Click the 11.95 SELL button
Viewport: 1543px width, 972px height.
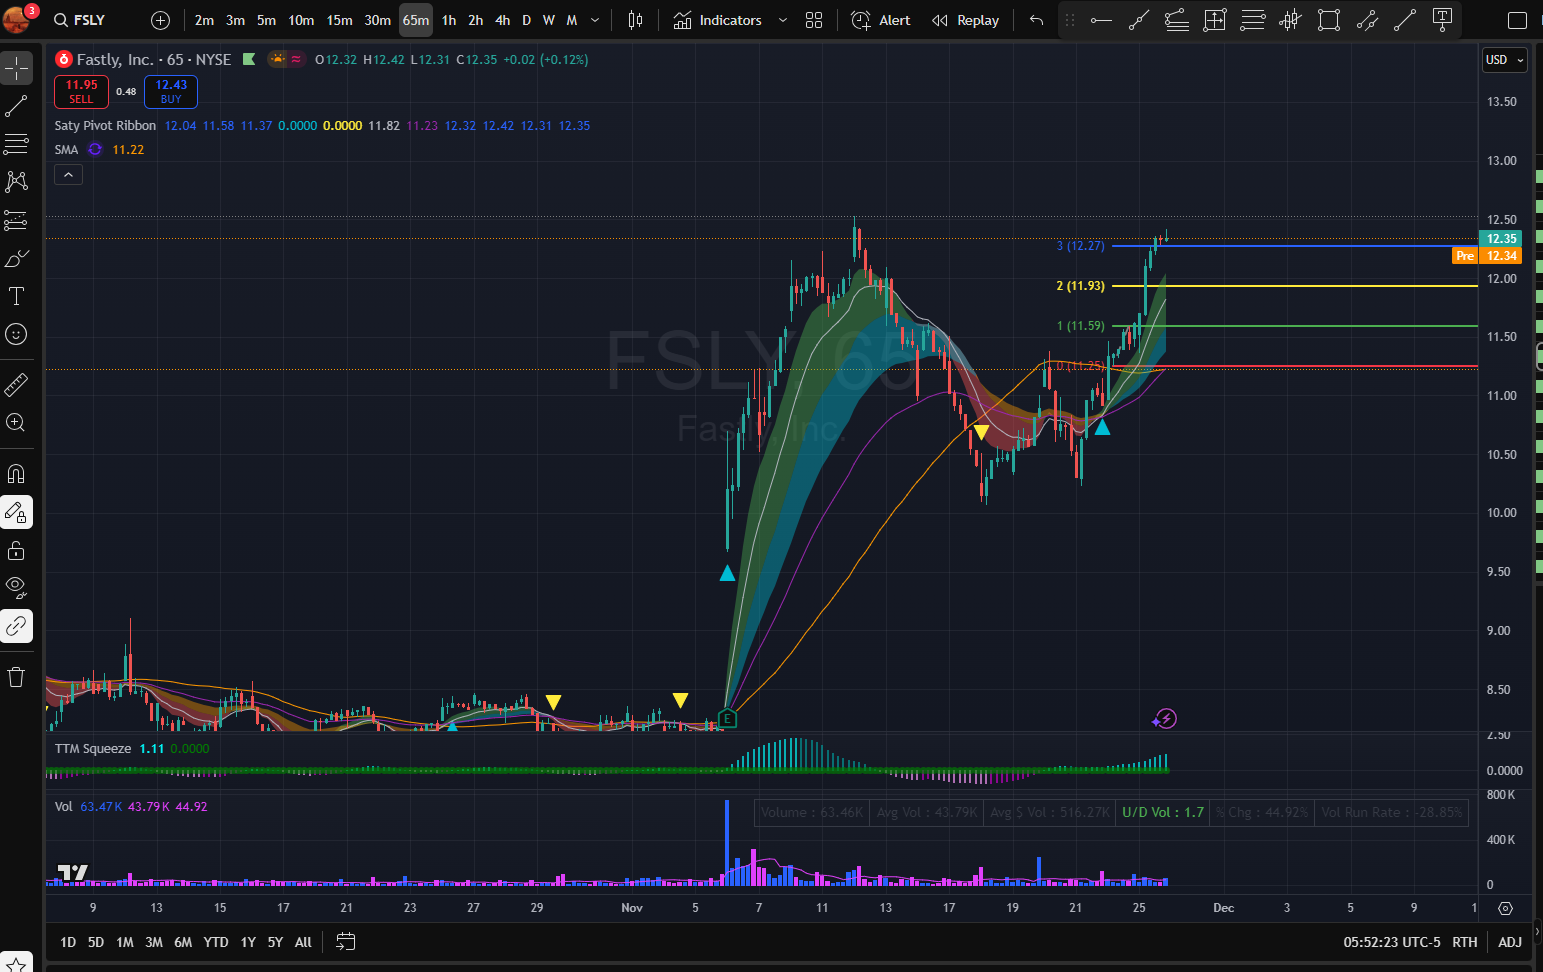[81, 91]
